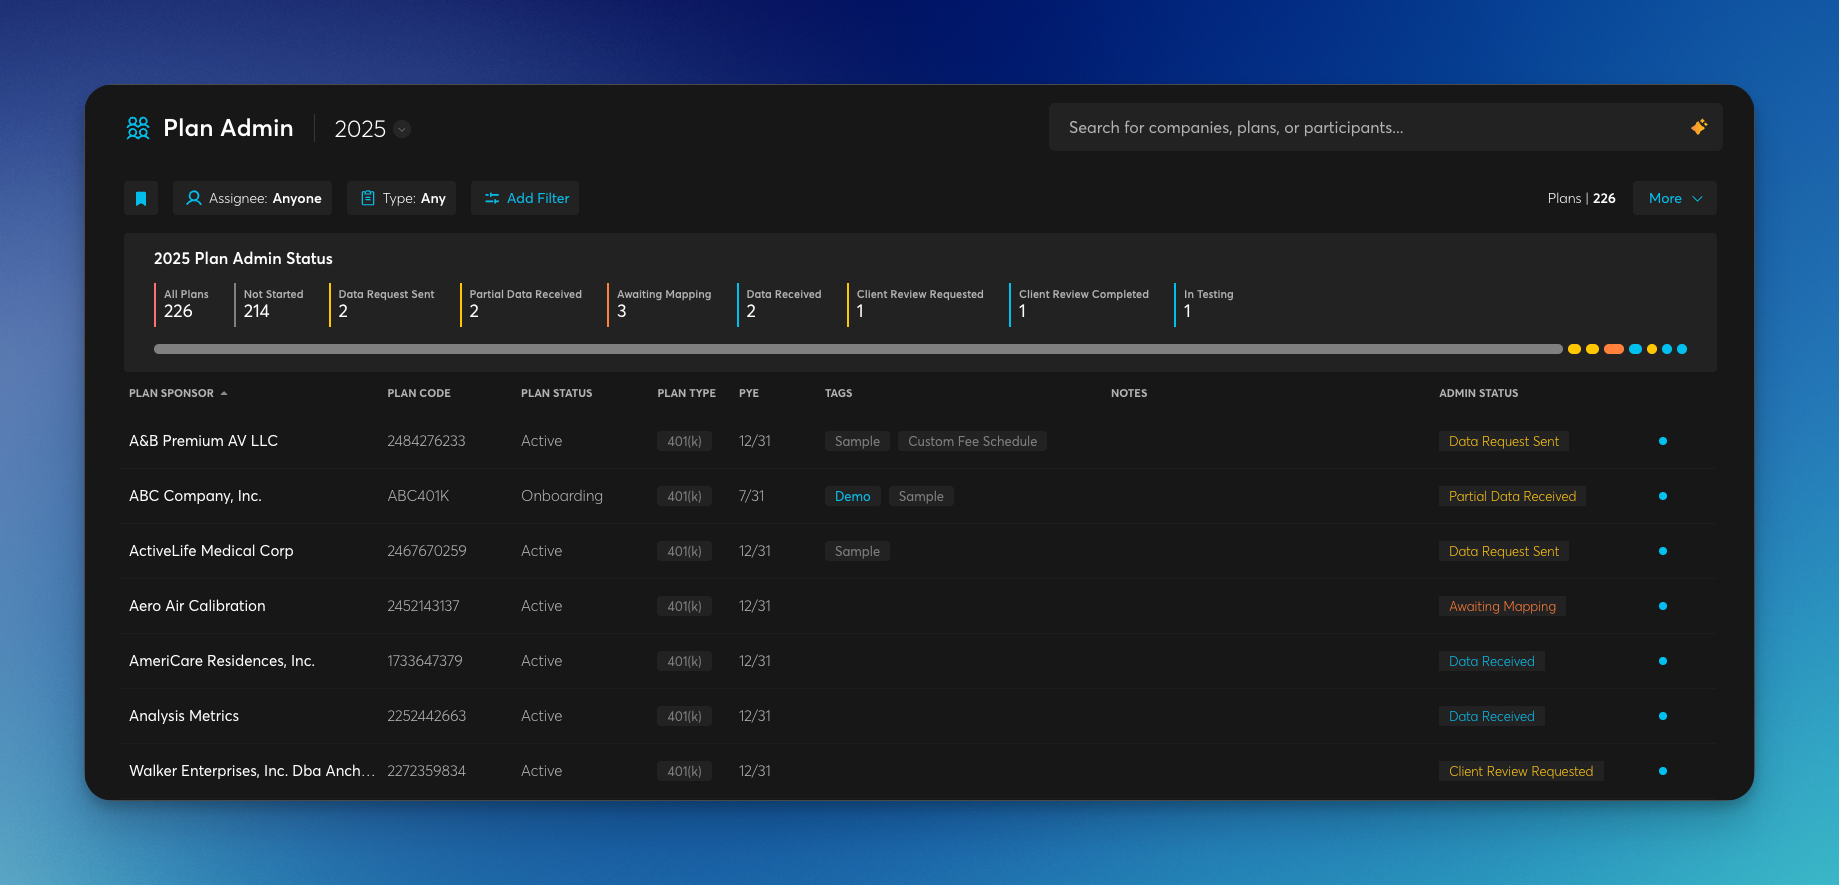1839x885 pixels.
Task: Click the AI sparkle icon in search
Action: (1698, 127)
